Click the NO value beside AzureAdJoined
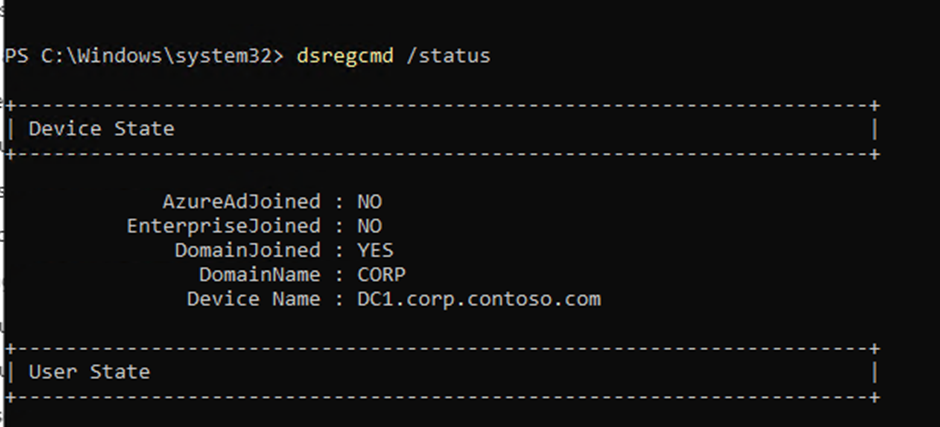Image resolution: width=940 pixels, height=427 pixels. [x=369, y=202]
